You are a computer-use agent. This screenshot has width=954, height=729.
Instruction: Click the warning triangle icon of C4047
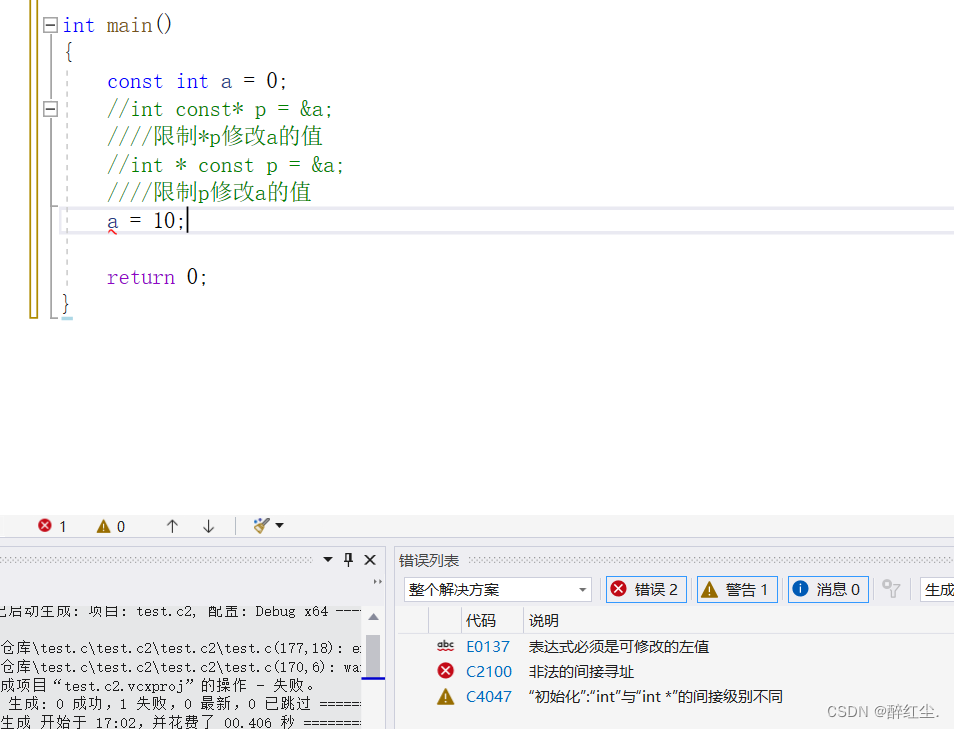point(445,696)
